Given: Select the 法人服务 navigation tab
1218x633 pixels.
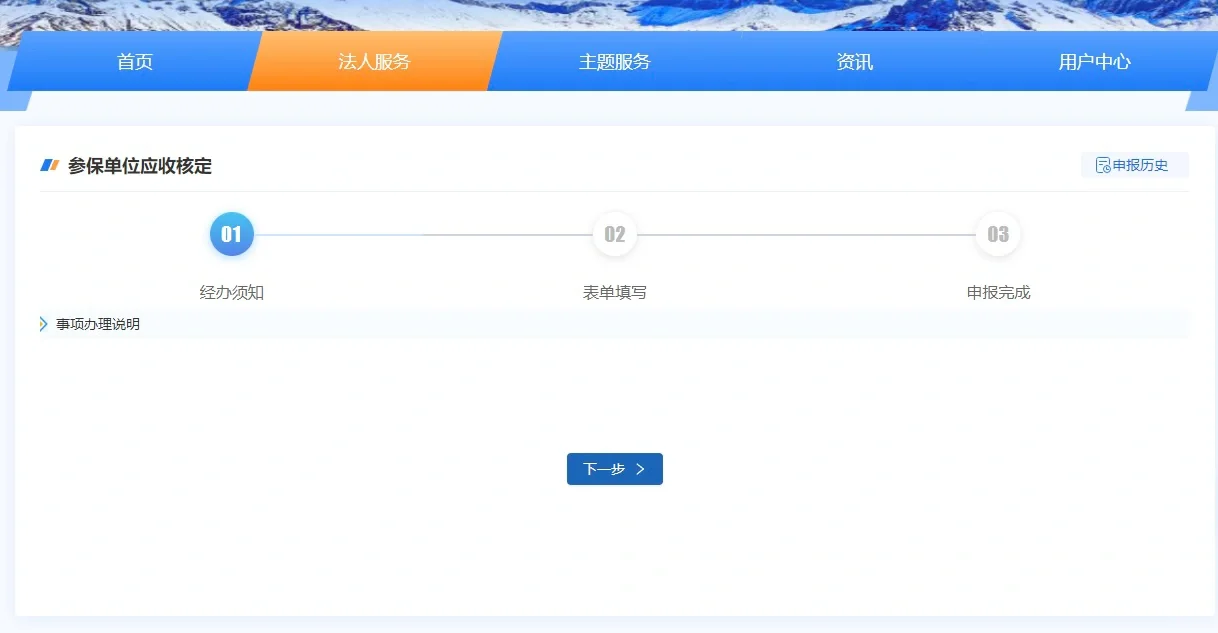Looking at the screenshot, I should [374, 62].
